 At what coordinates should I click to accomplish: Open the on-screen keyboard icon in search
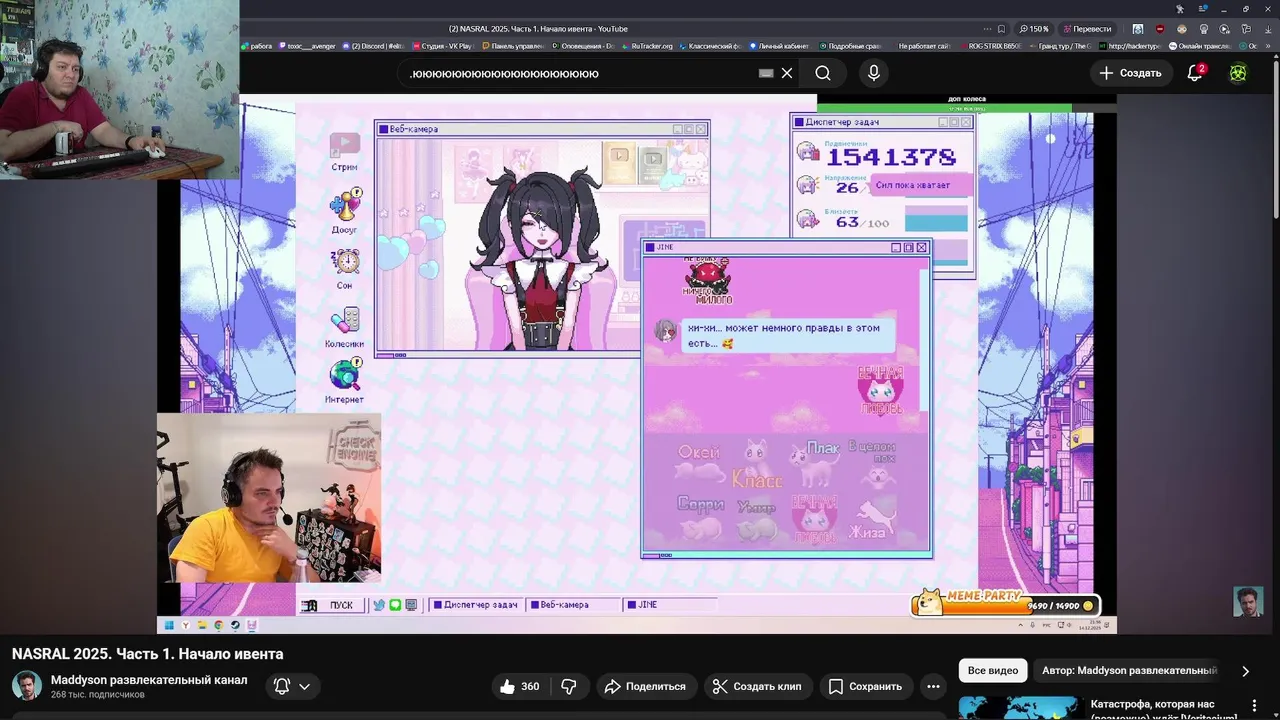(766, 73)
